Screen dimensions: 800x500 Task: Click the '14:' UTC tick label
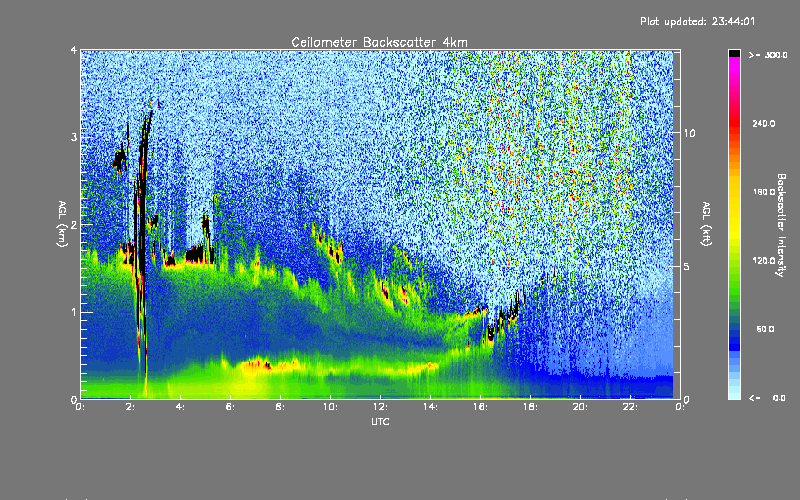tap(430, 407)
